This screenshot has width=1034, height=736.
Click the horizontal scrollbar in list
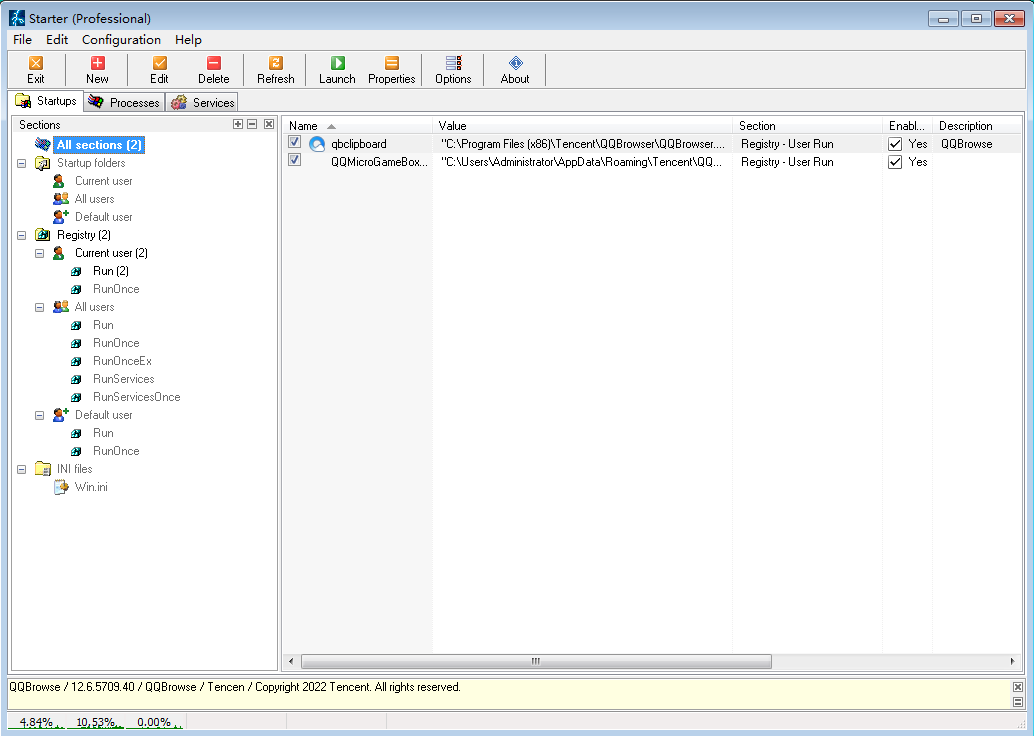tap(536, 662)
